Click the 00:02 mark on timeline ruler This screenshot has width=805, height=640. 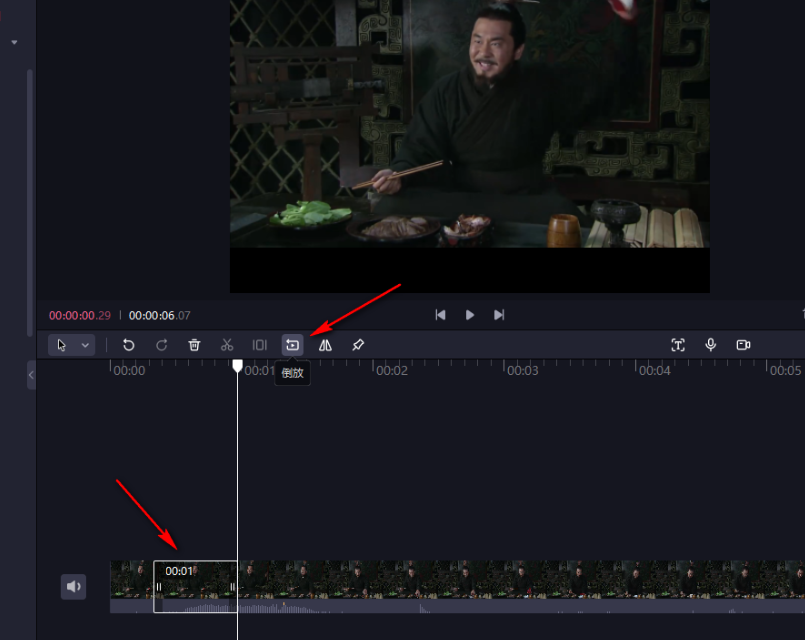pyautogui.click(x=392, y=371)
